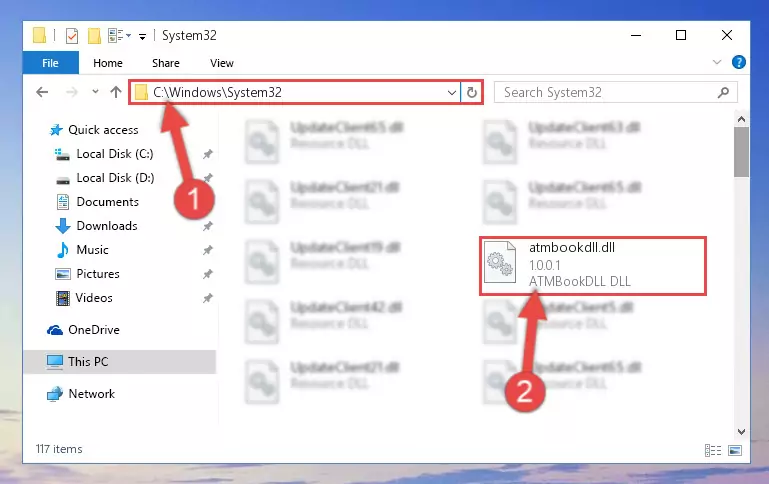This screenshot has width=769, height=484.
Task: Select the atmbookdll.dll file
Action: click(x=593, y=265)
